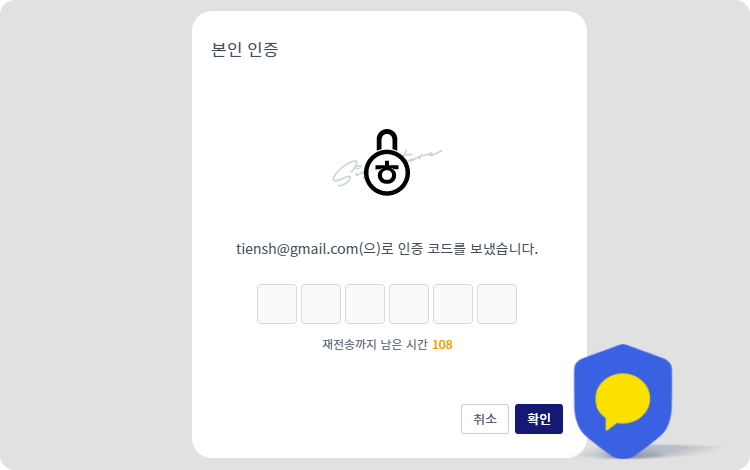Select the third verification code box
This screenshot has height=470, width=750.
click(365, 304)
